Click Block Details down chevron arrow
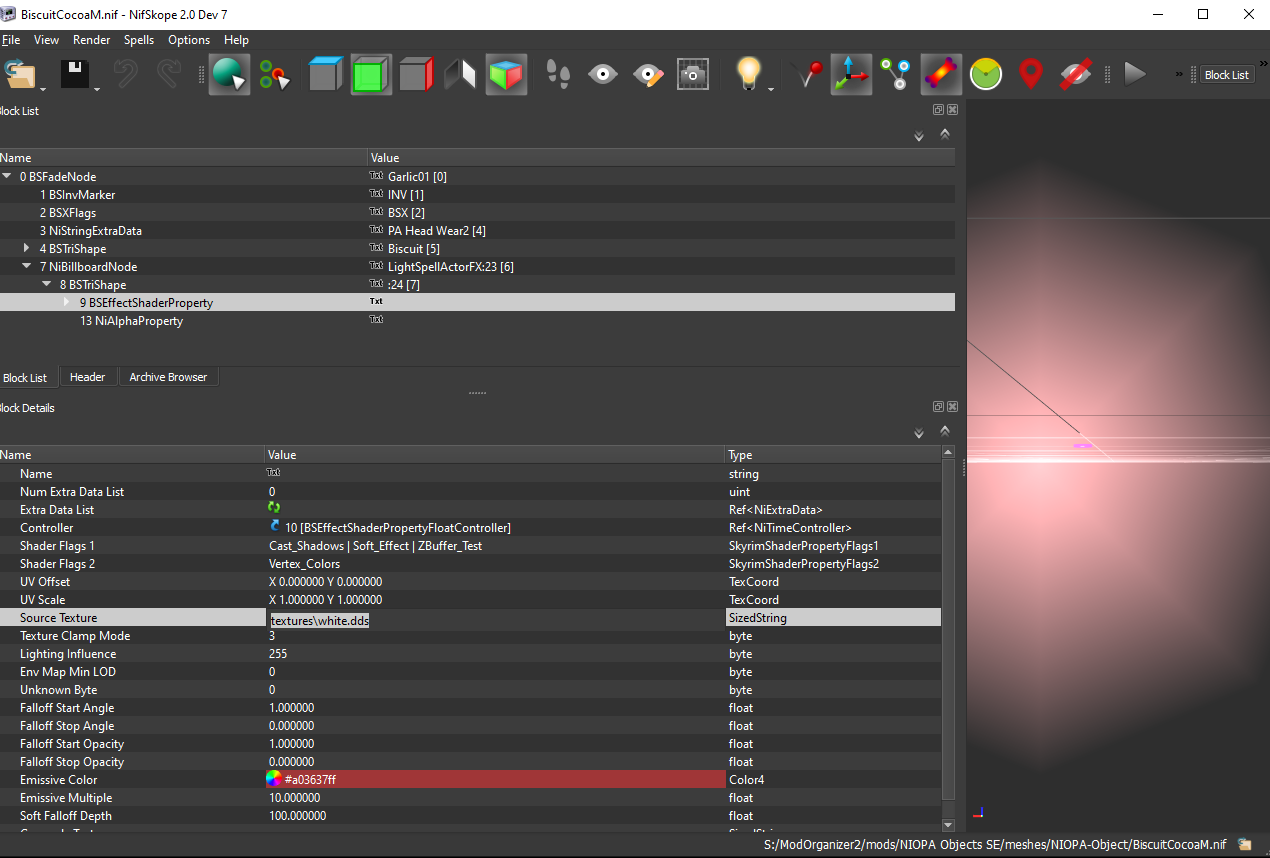Viewport: 1270px width, 858px height. click(x=919, y=434)
